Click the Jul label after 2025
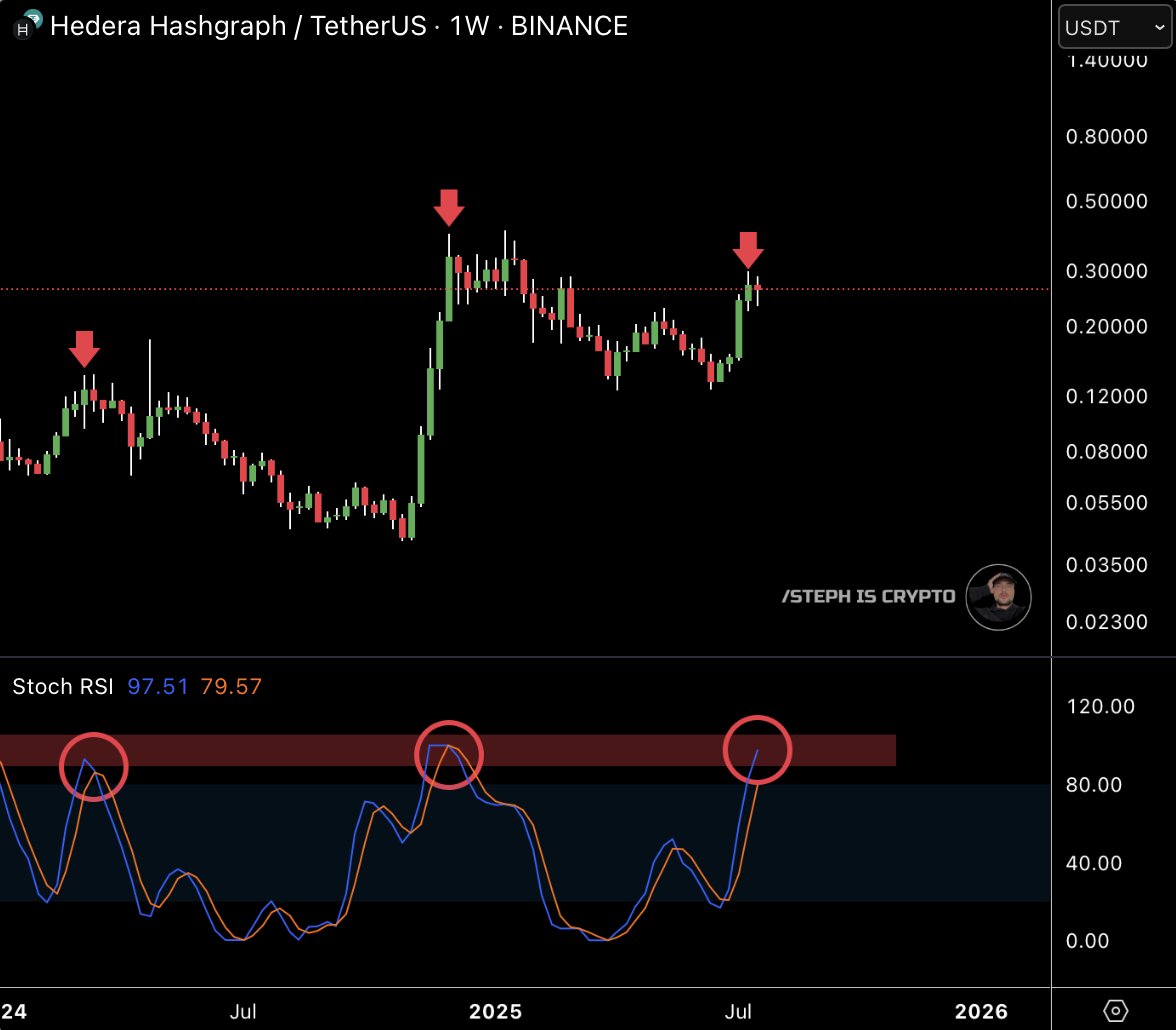 click(x=738, y=1011)
